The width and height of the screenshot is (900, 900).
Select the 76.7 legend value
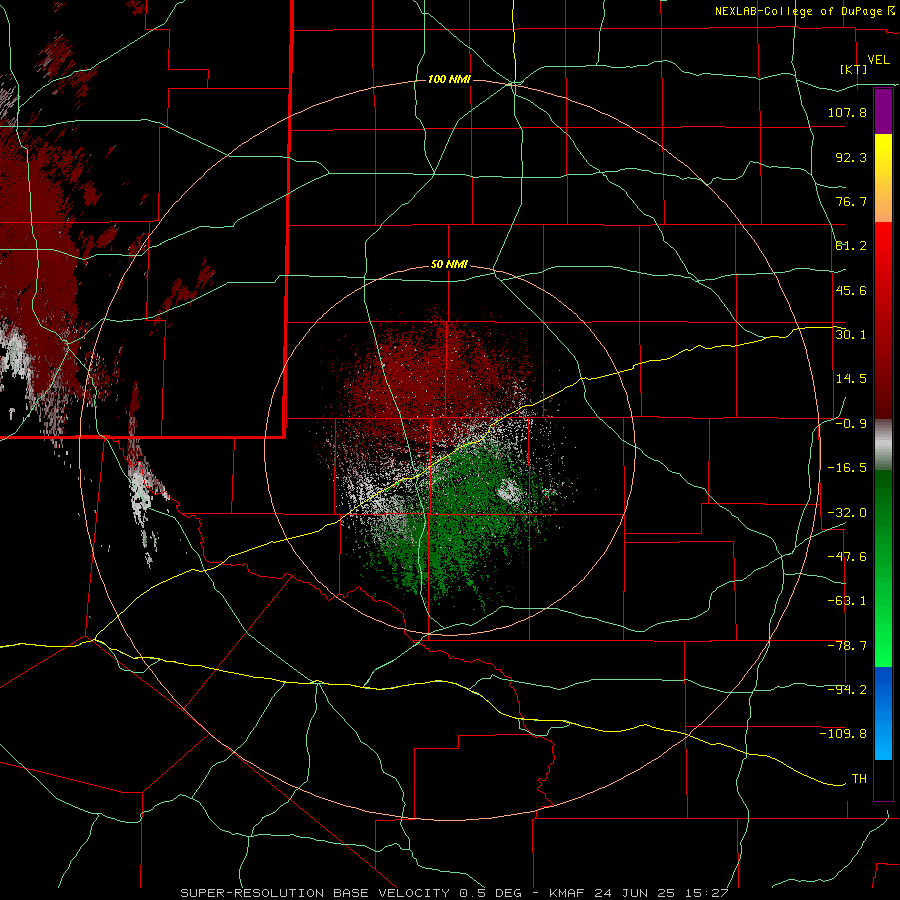click(851, 201)
